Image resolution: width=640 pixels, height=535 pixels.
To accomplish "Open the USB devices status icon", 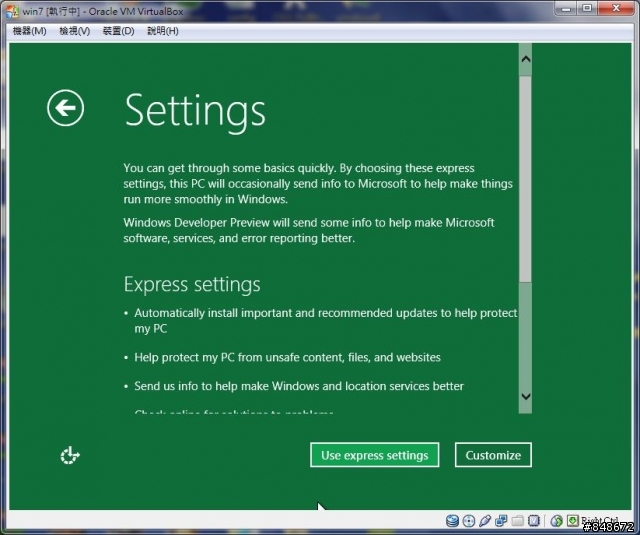I will (x=485, y=521).
